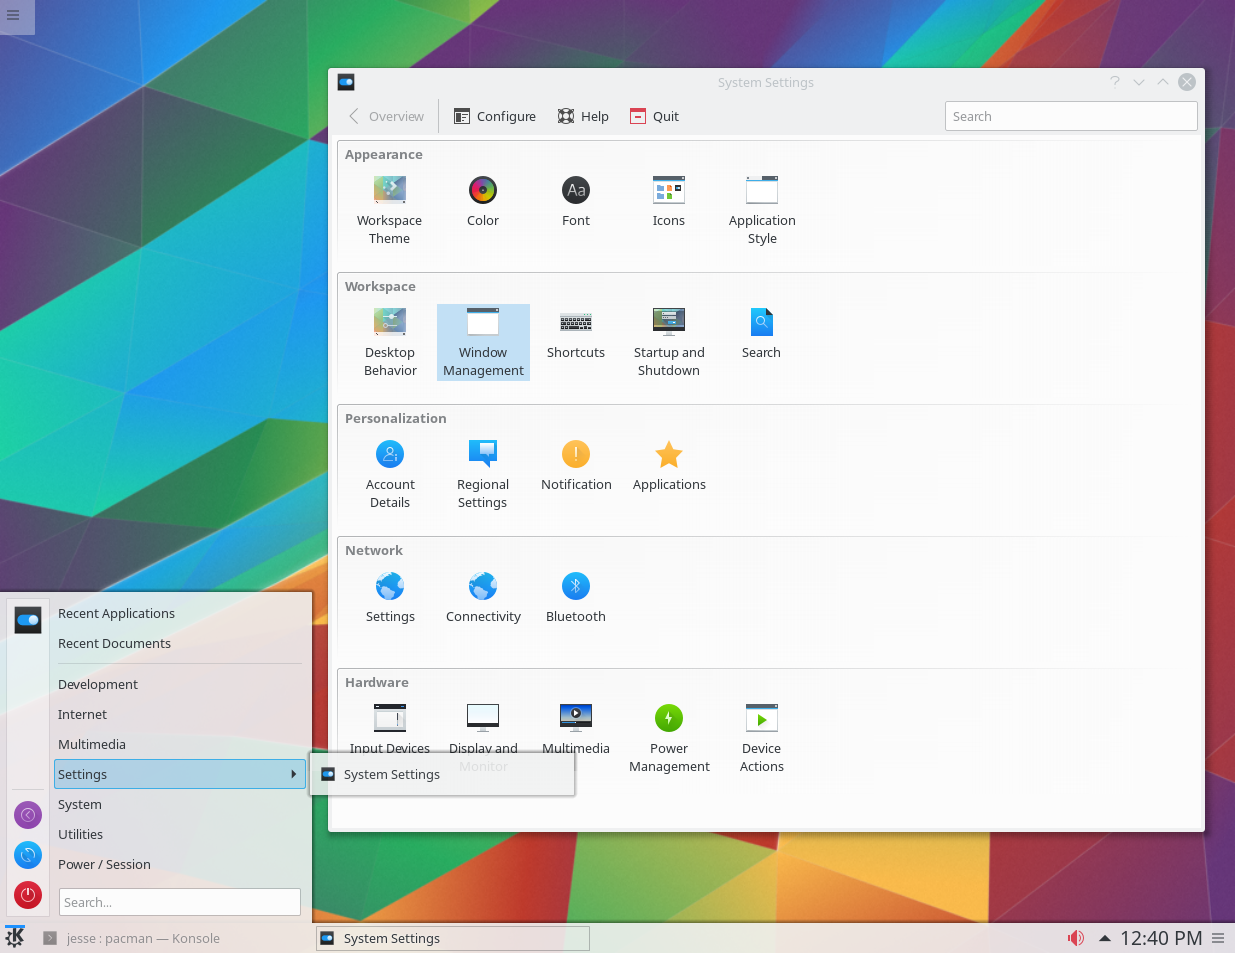Open the titlebar window menu chevron
The height and width of the screenshot is (953, 1235).
coord(1139,82)
